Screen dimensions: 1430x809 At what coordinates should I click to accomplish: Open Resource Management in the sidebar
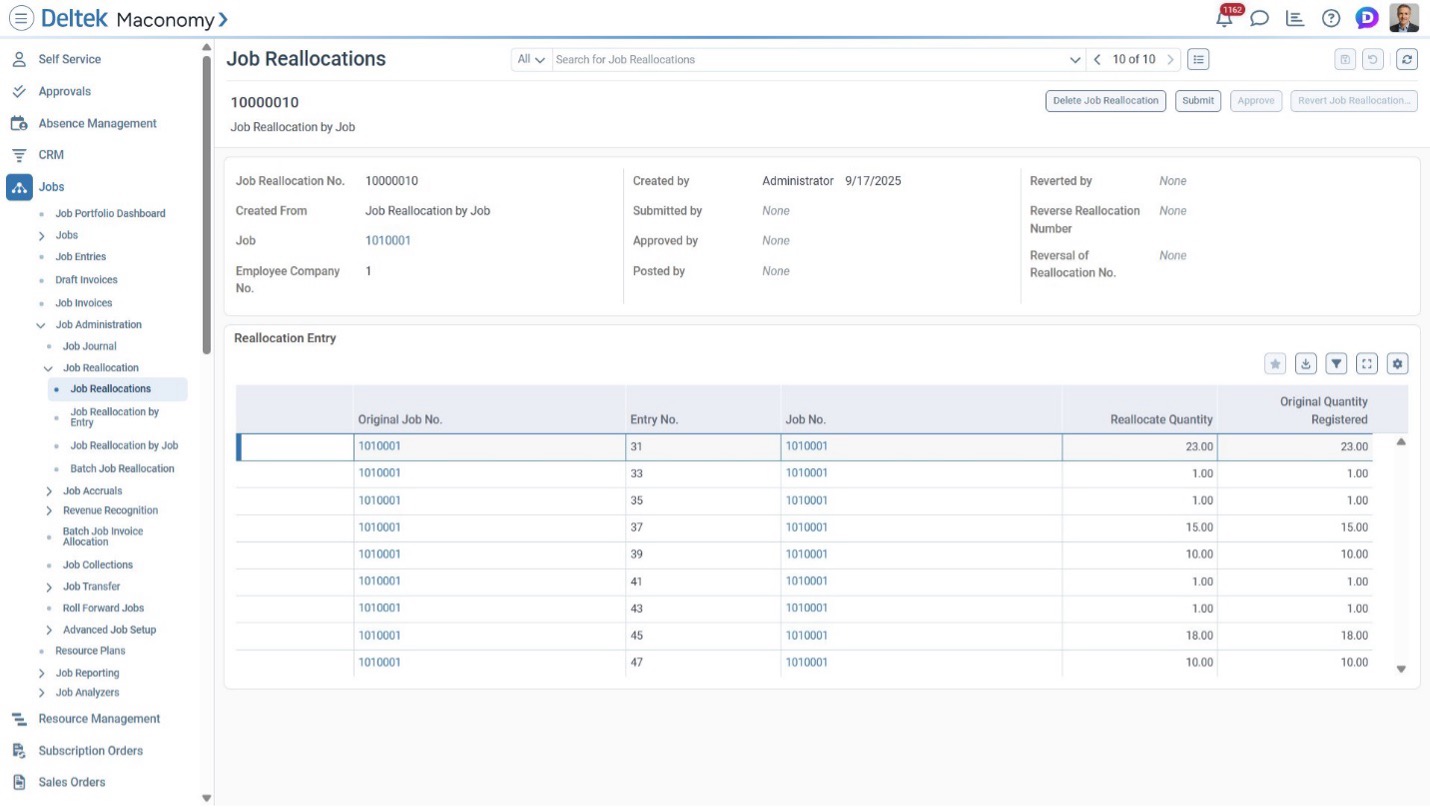pos(99,719)
